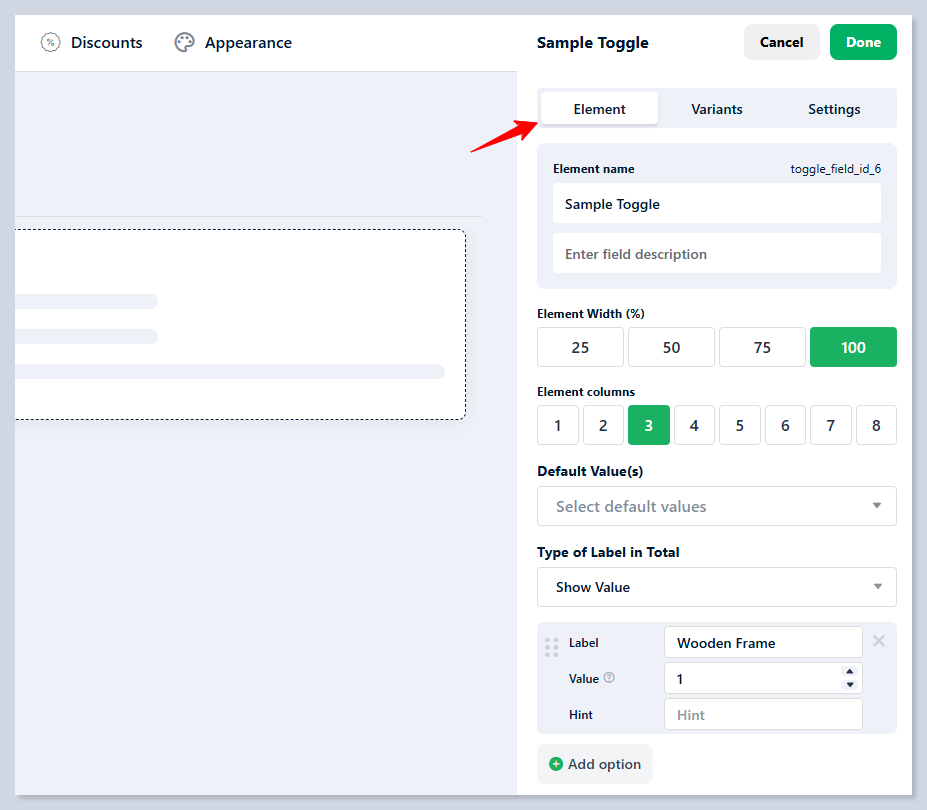The image size is (927, 810).
Task: Click the Discounts percent icon
Action: pyautogui.click(x=50, y=42)
